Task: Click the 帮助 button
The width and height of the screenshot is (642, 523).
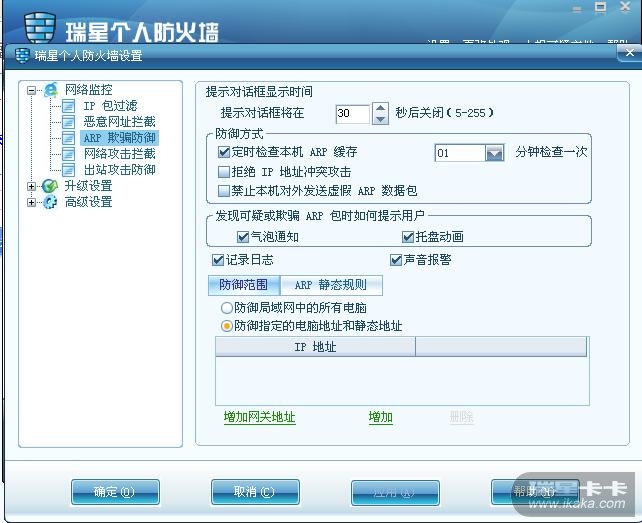Action: point(535,492)
